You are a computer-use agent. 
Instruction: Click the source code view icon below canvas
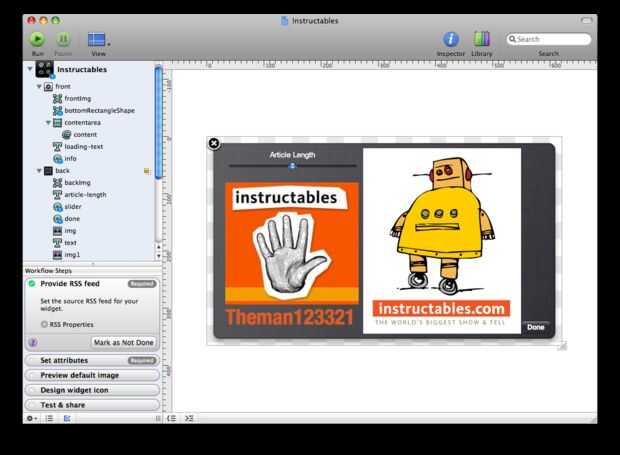coord(189,418)
